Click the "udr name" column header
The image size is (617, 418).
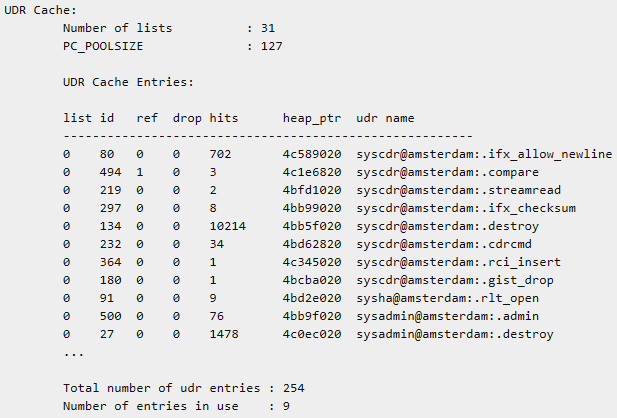pyautogui.click(x=385, y=118)
